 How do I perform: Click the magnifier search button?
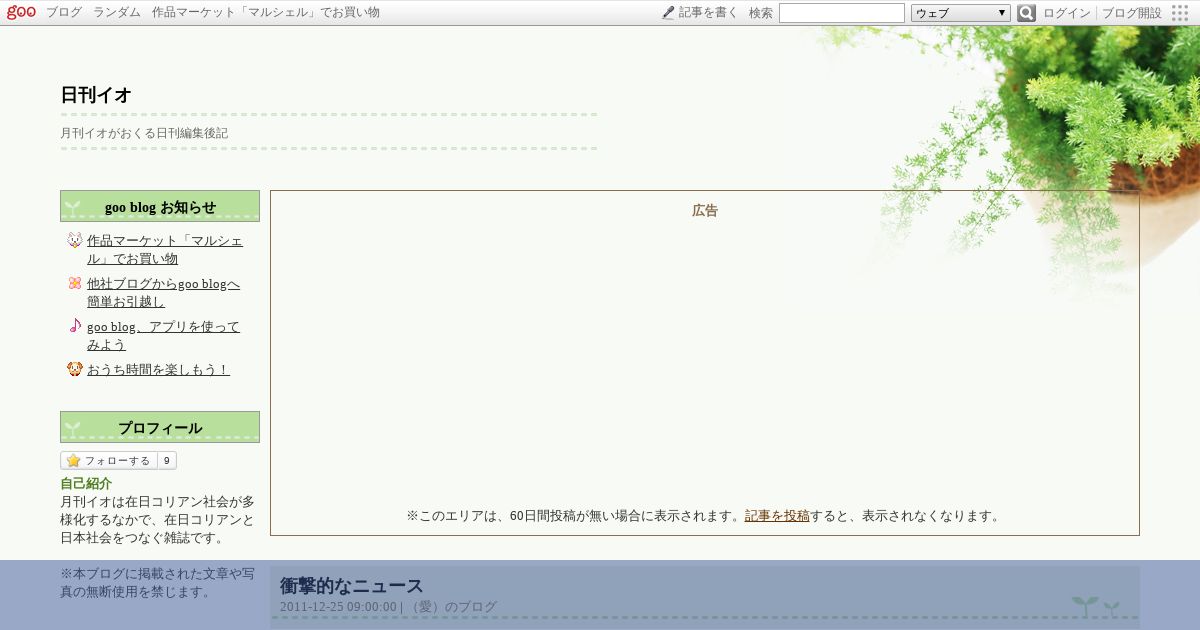(1026, 13)
